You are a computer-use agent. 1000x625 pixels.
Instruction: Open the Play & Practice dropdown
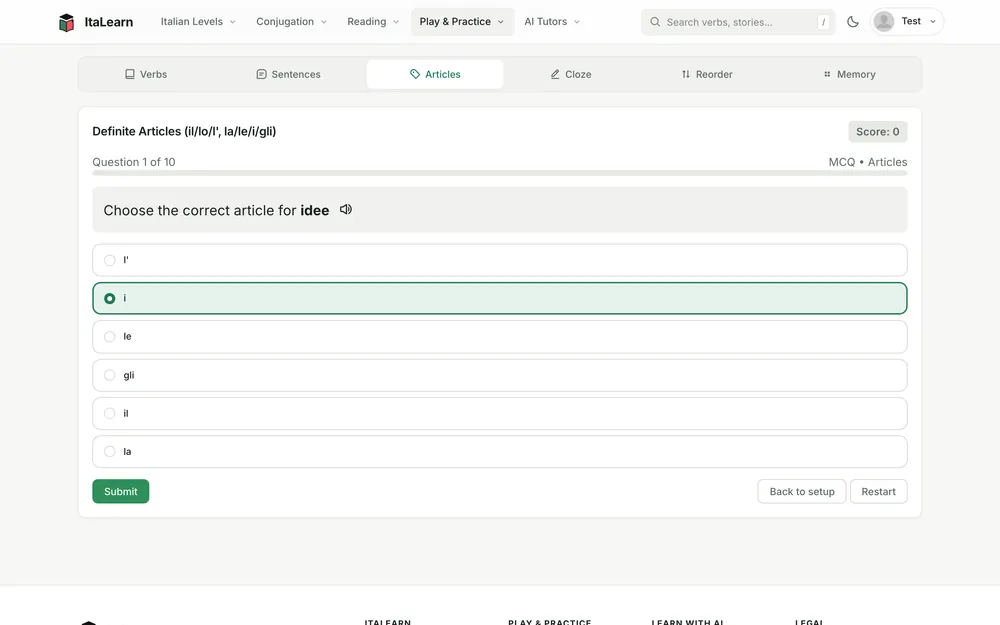pyautogui.click(x=462, y=22)
